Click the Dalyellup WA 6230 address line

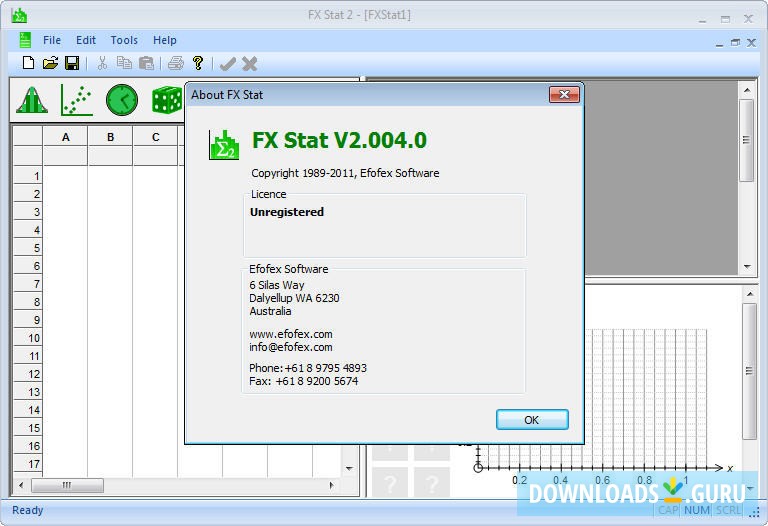[x=294, y=298]
